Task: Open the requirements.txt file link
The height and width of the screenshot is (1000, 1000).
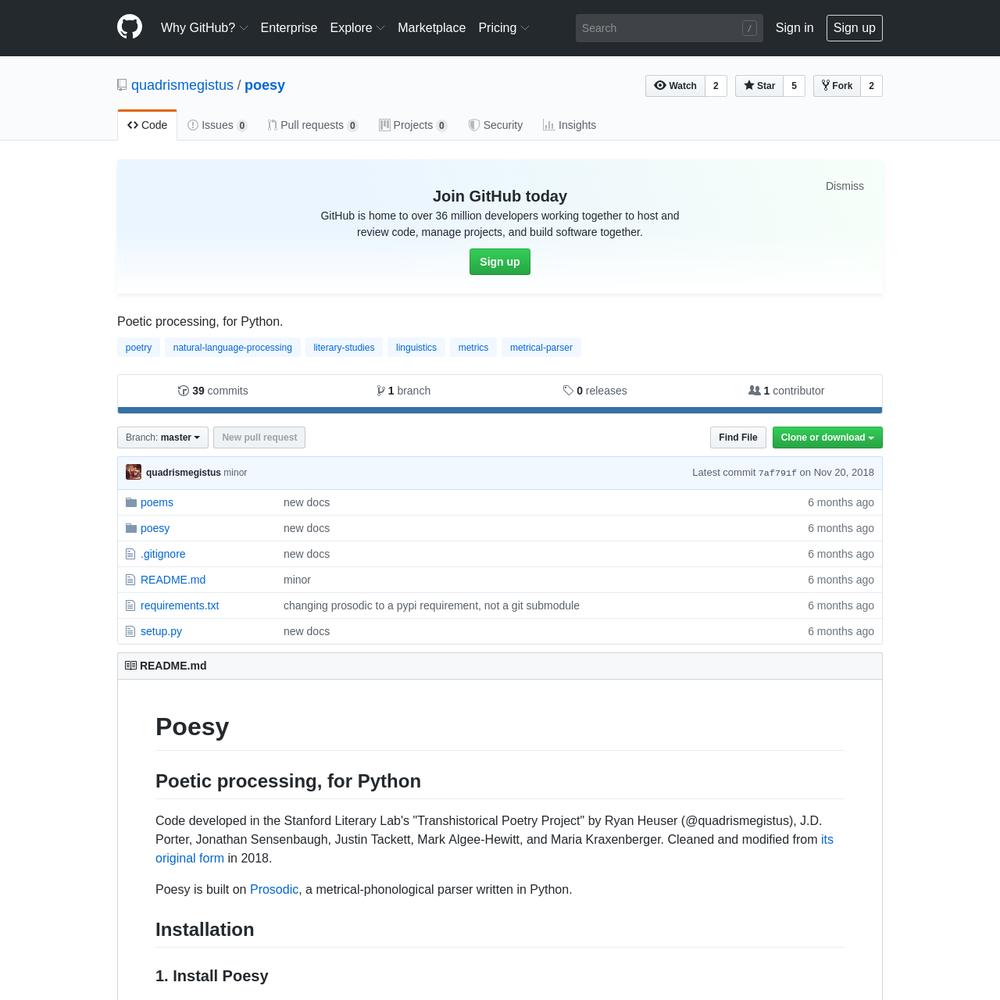Action: pyautogui.click(x=179, y=605)
